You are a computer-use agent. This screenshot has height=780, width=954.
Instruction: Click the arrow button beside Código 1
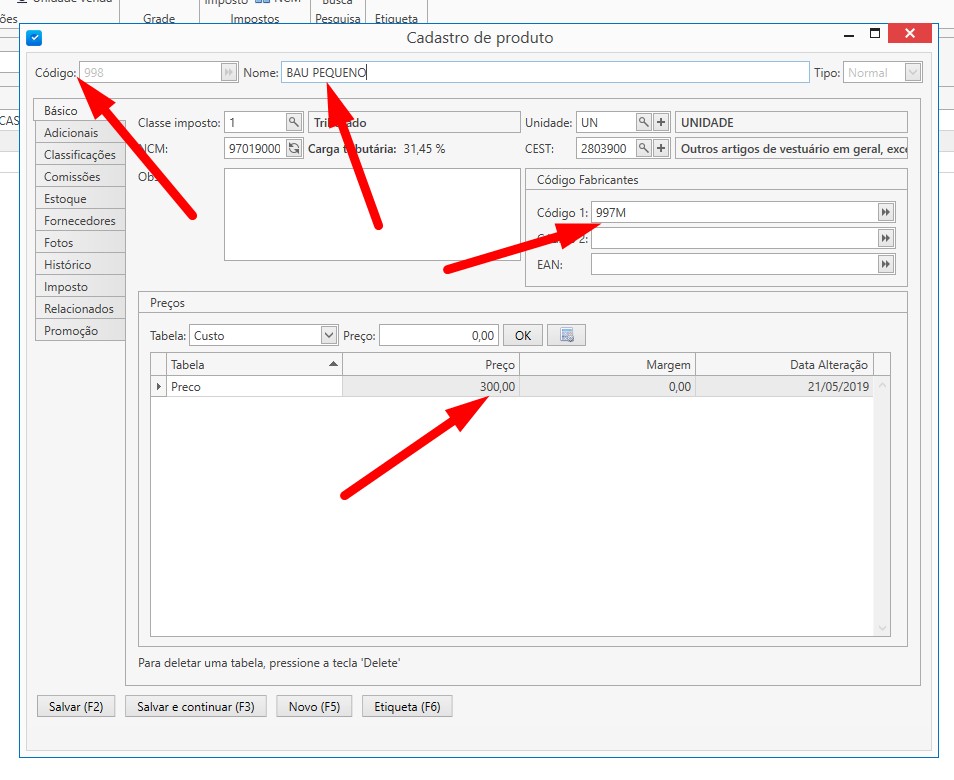point(886,212)
